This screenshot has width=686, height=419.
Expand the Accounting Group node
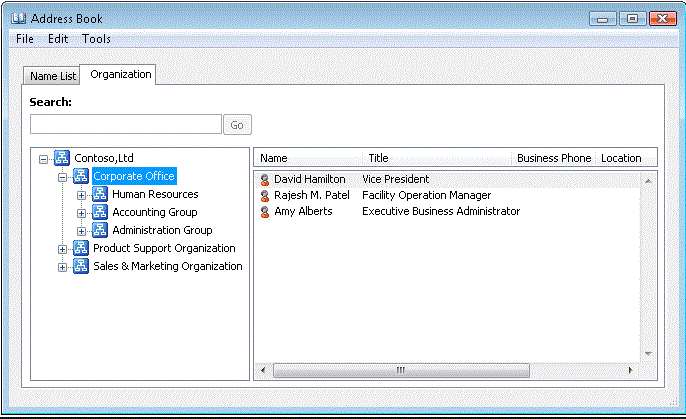[x=81, y=213]
